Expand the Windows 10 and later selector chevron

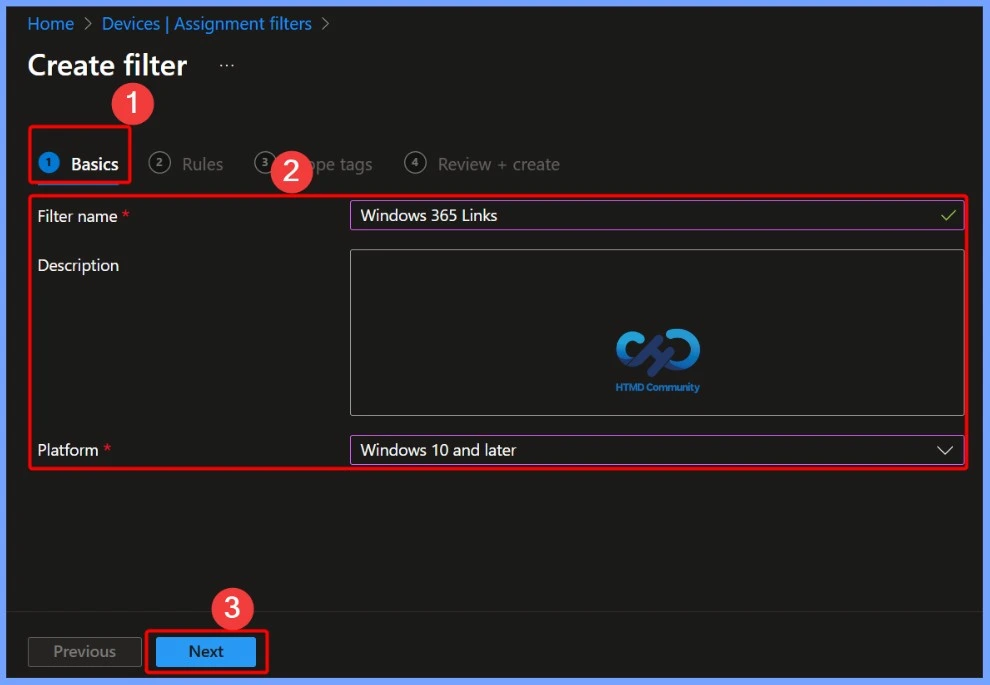(x=945, y=450)
